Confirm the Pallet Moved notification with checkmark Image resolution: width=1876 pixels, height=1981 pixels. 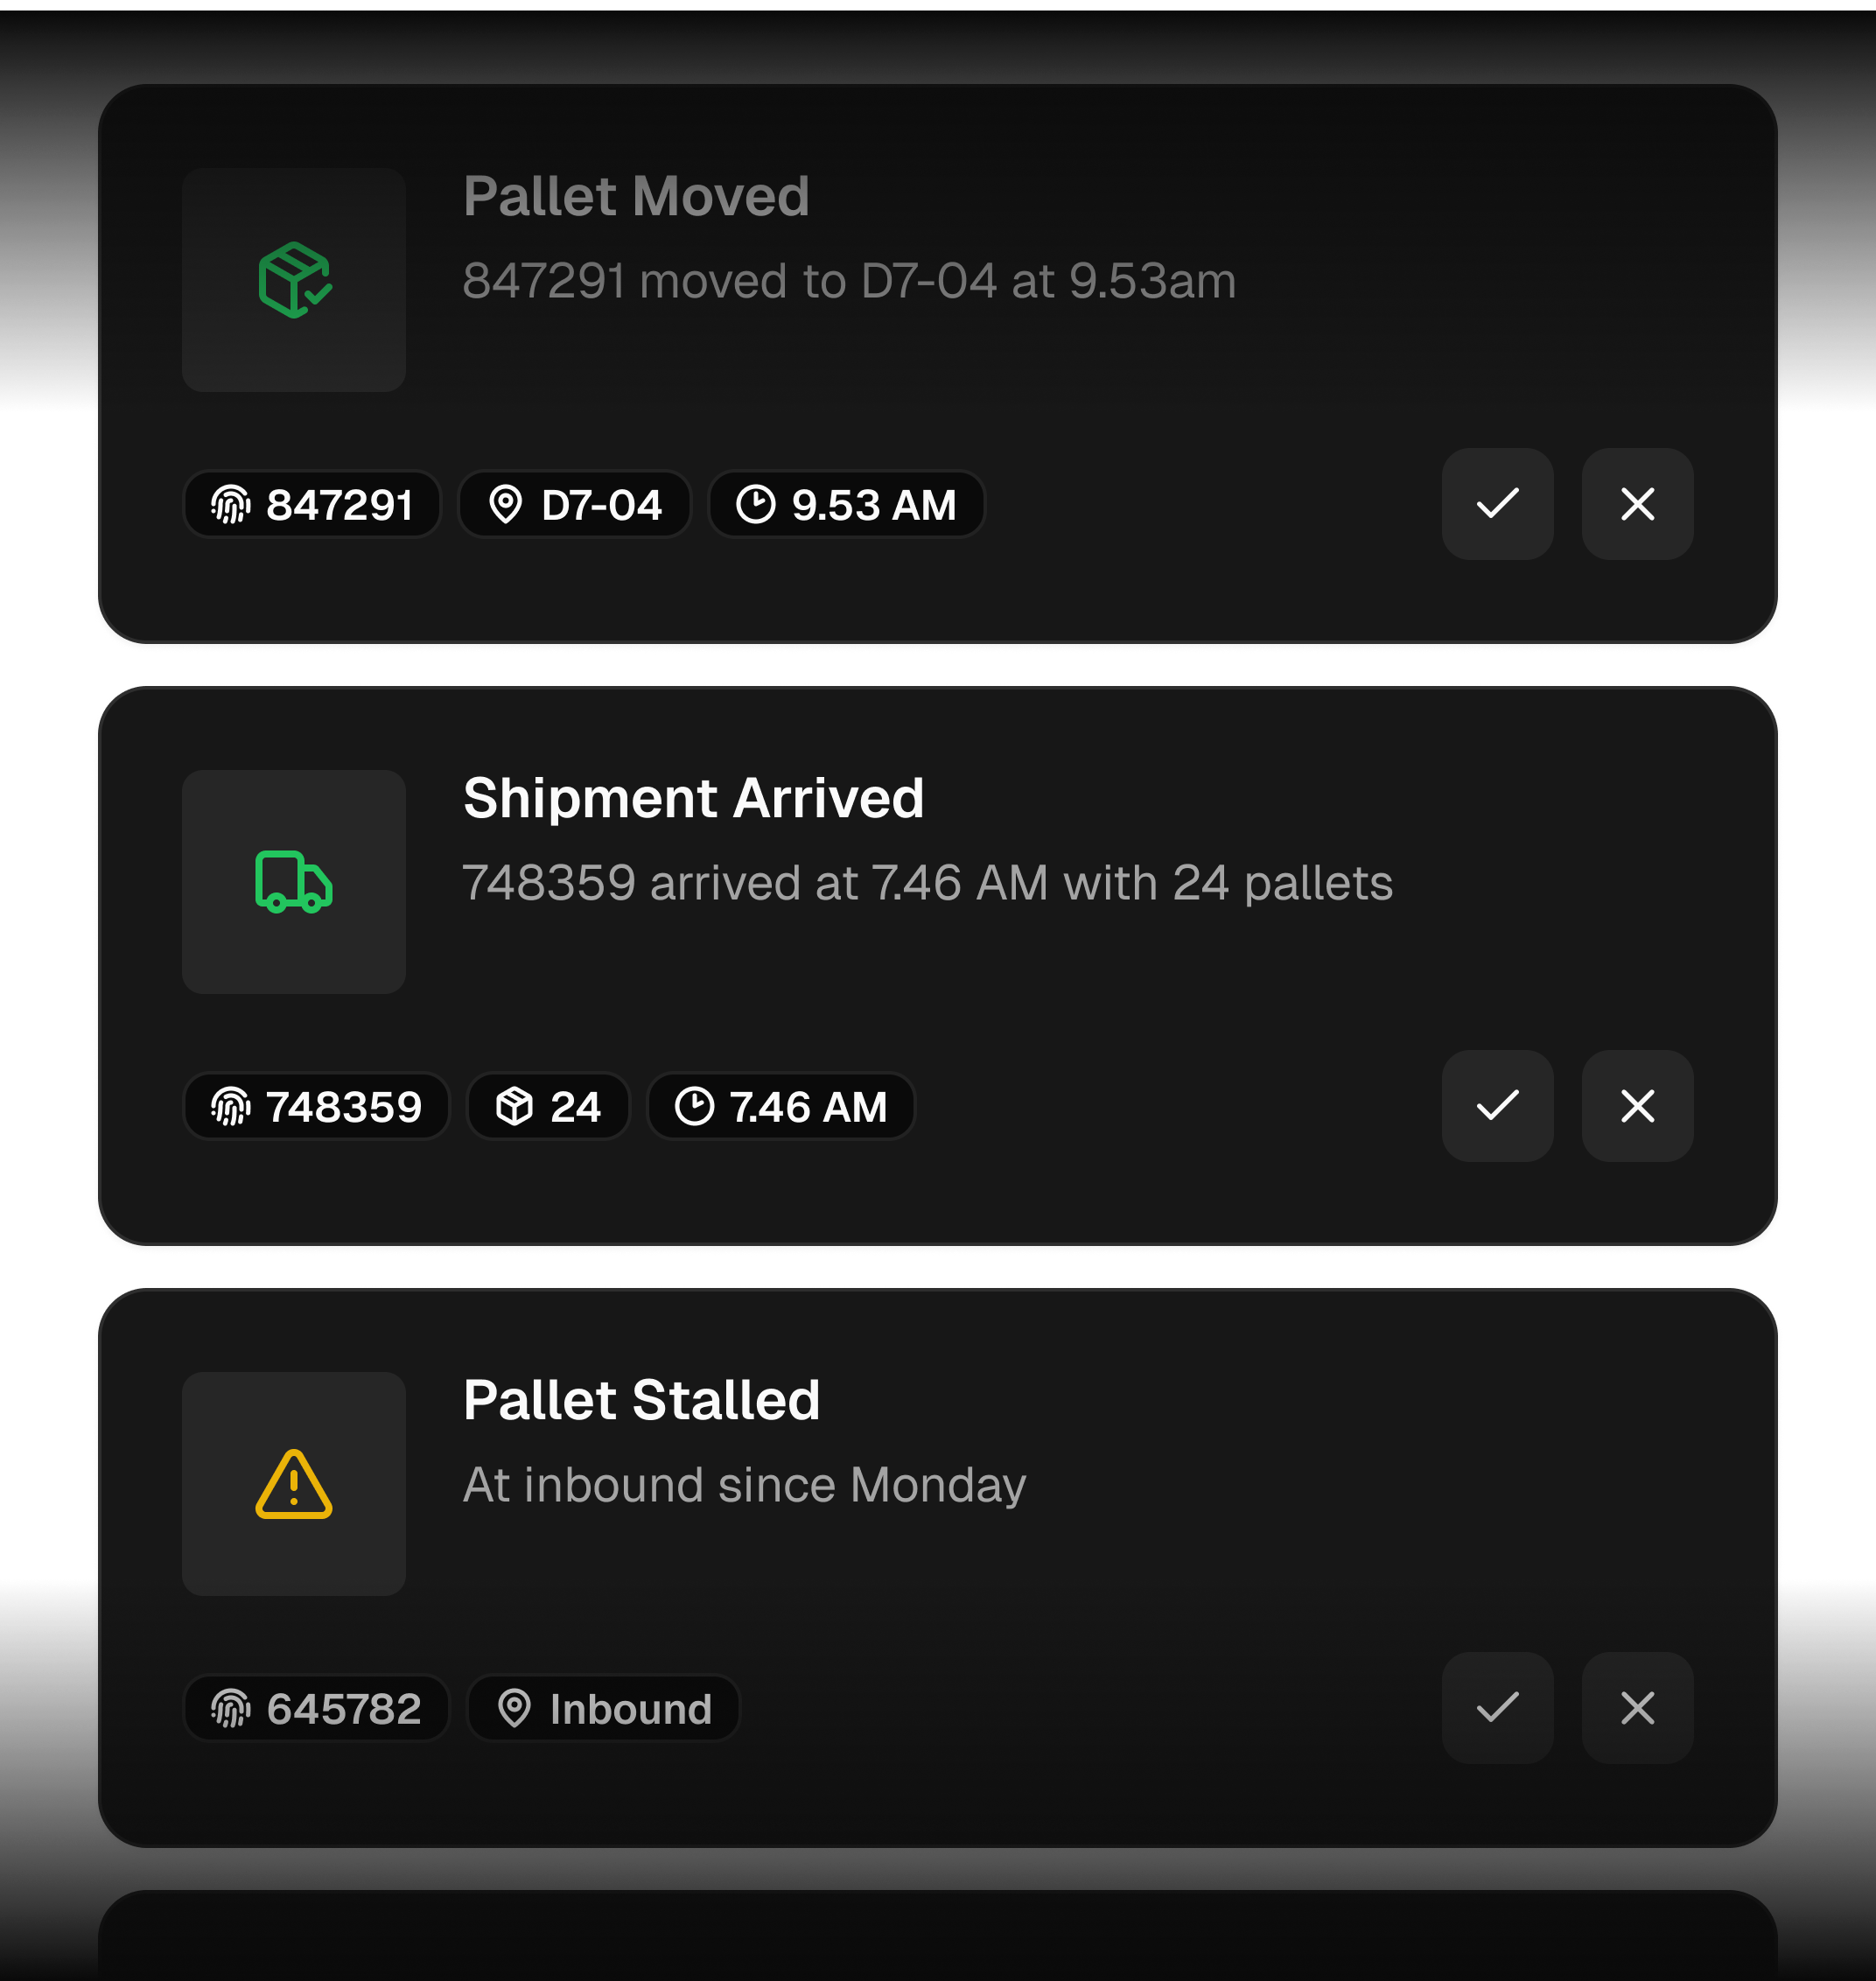[1497, 504]
